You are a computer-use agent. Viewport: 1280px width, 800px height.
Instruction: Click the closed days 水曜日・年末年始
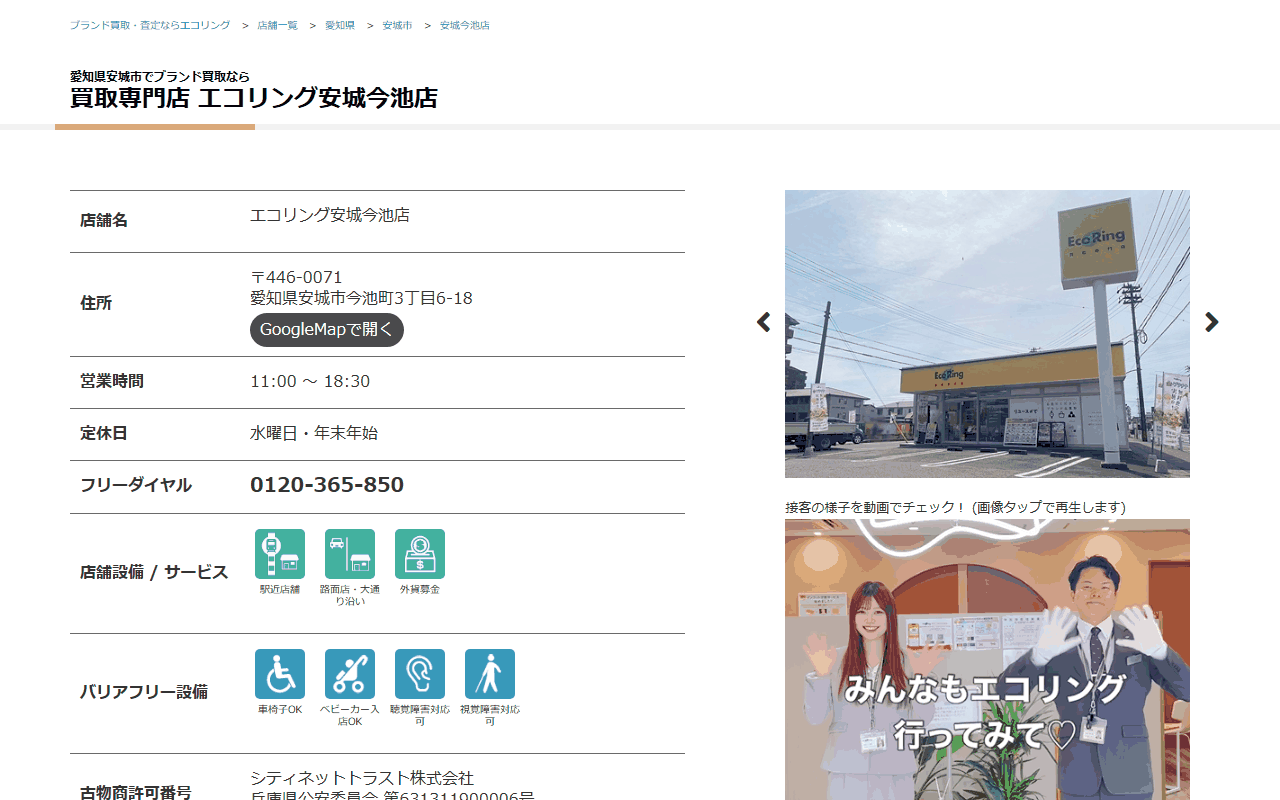(314, 433)
